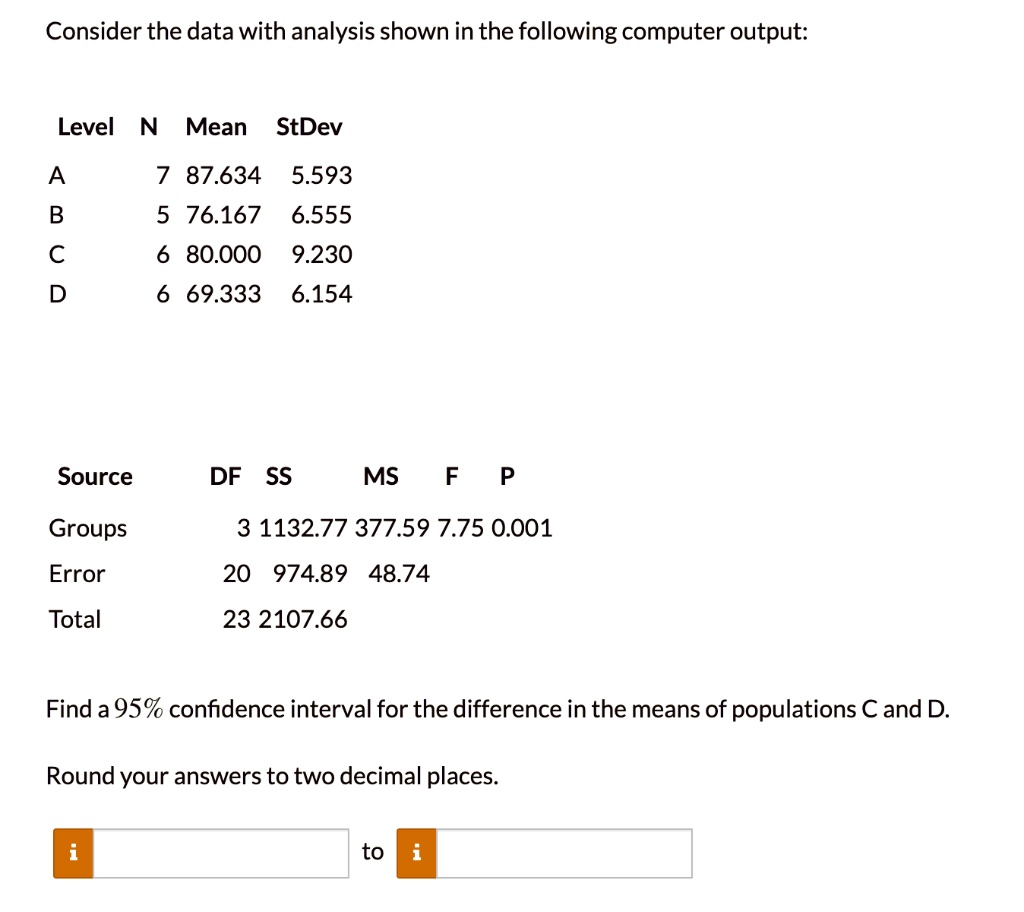
Task: Click the orange info icon beside the second answer box
Action: [x=416, y=853]
